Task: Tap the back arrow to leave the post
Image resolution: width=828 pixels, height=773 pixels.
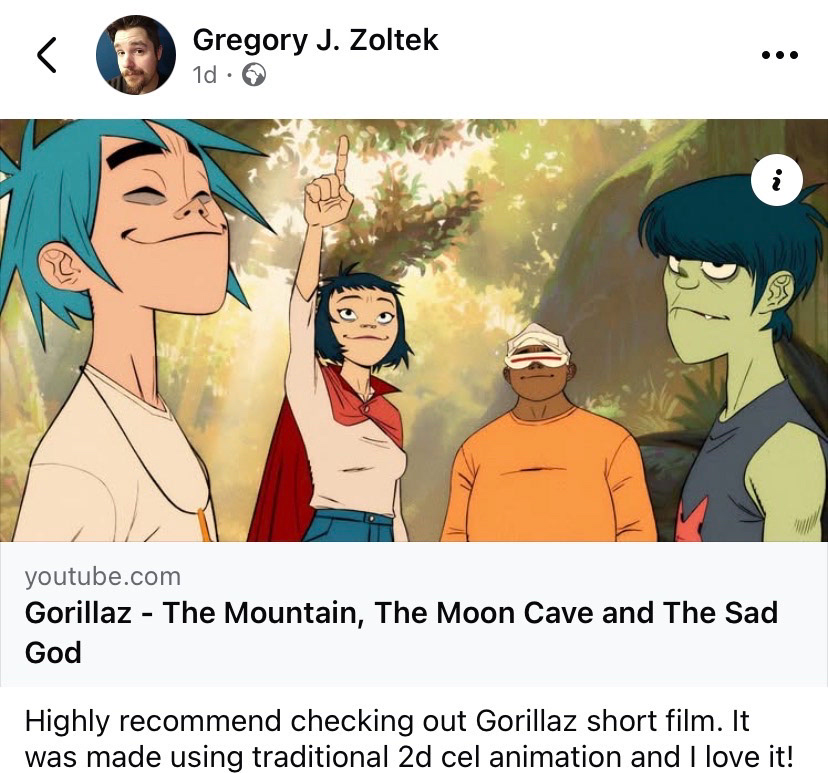Action: click(47, 56)
